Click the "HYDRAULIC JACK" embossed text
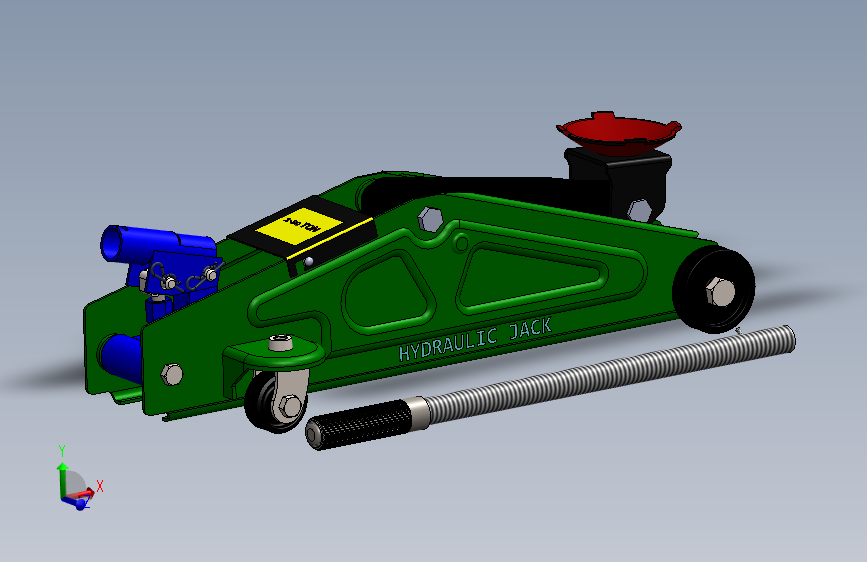The height and width of the screenshot is (562, 867). (x=475, y=340)
